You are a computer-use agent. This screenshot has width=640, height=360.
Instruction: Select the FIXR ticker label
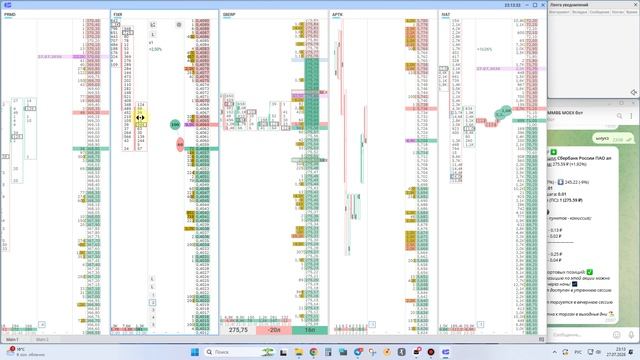click(x=118, y=15)
